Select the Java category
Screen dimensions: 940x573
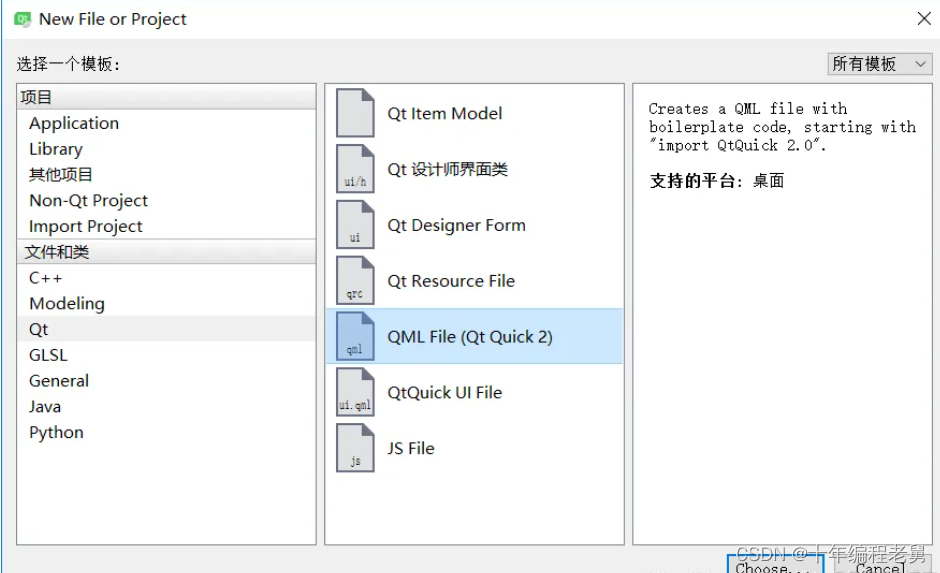(x=166, y=406)
